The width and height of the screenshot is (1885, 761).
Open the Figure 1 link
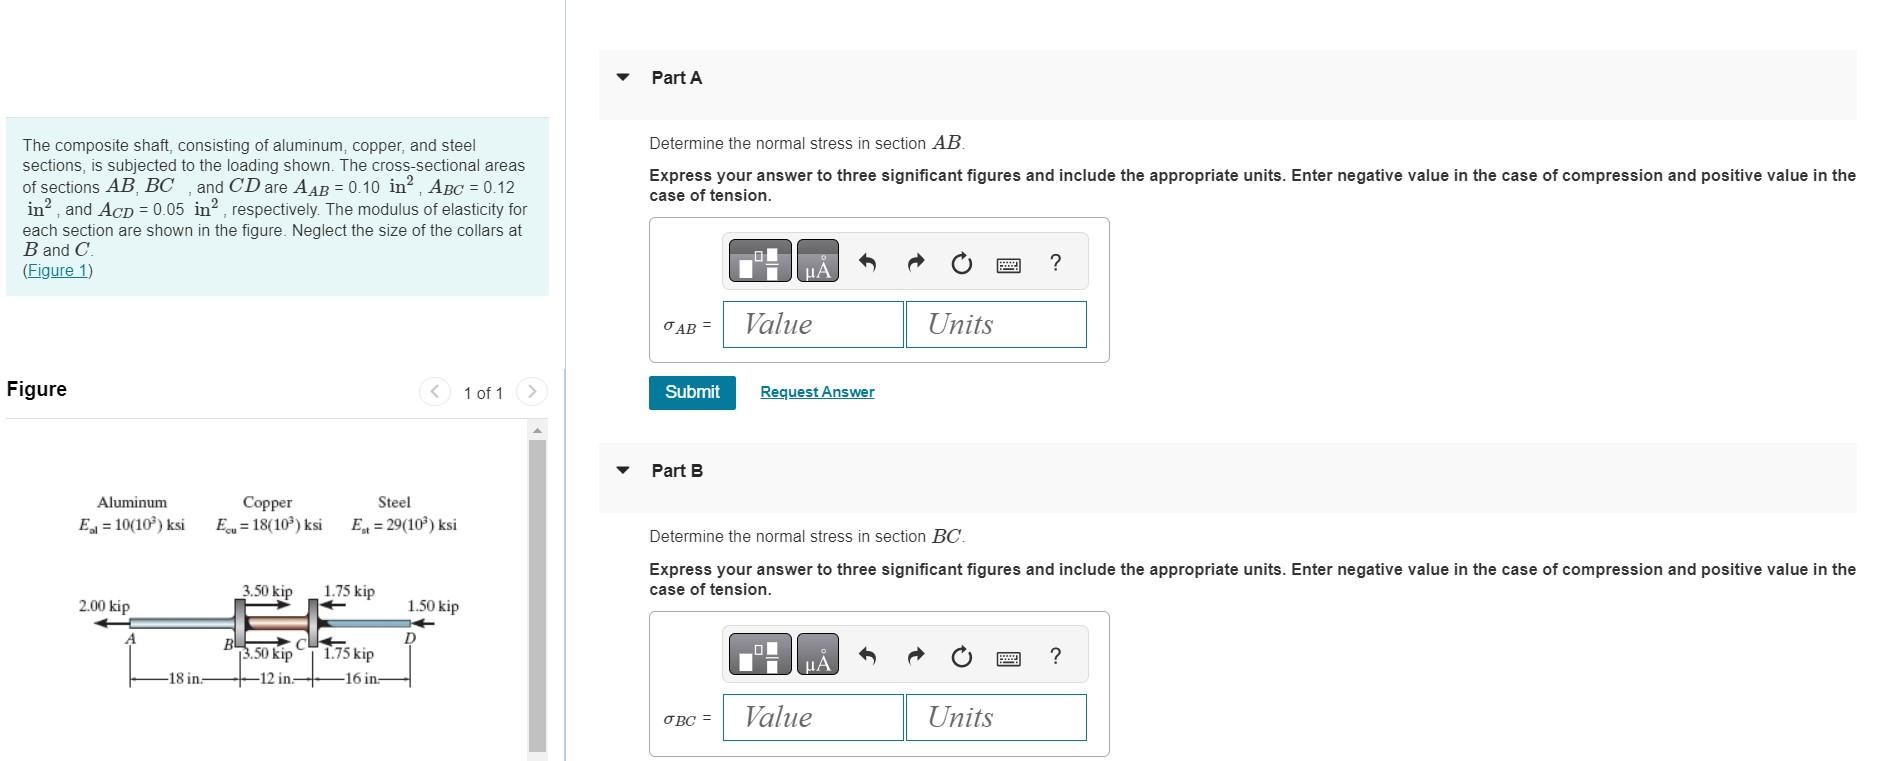point(55,270)
